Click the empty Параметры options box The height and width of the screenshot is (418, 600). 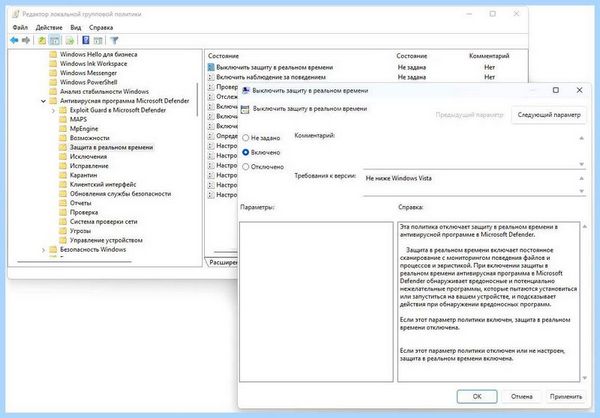(316, 302)
